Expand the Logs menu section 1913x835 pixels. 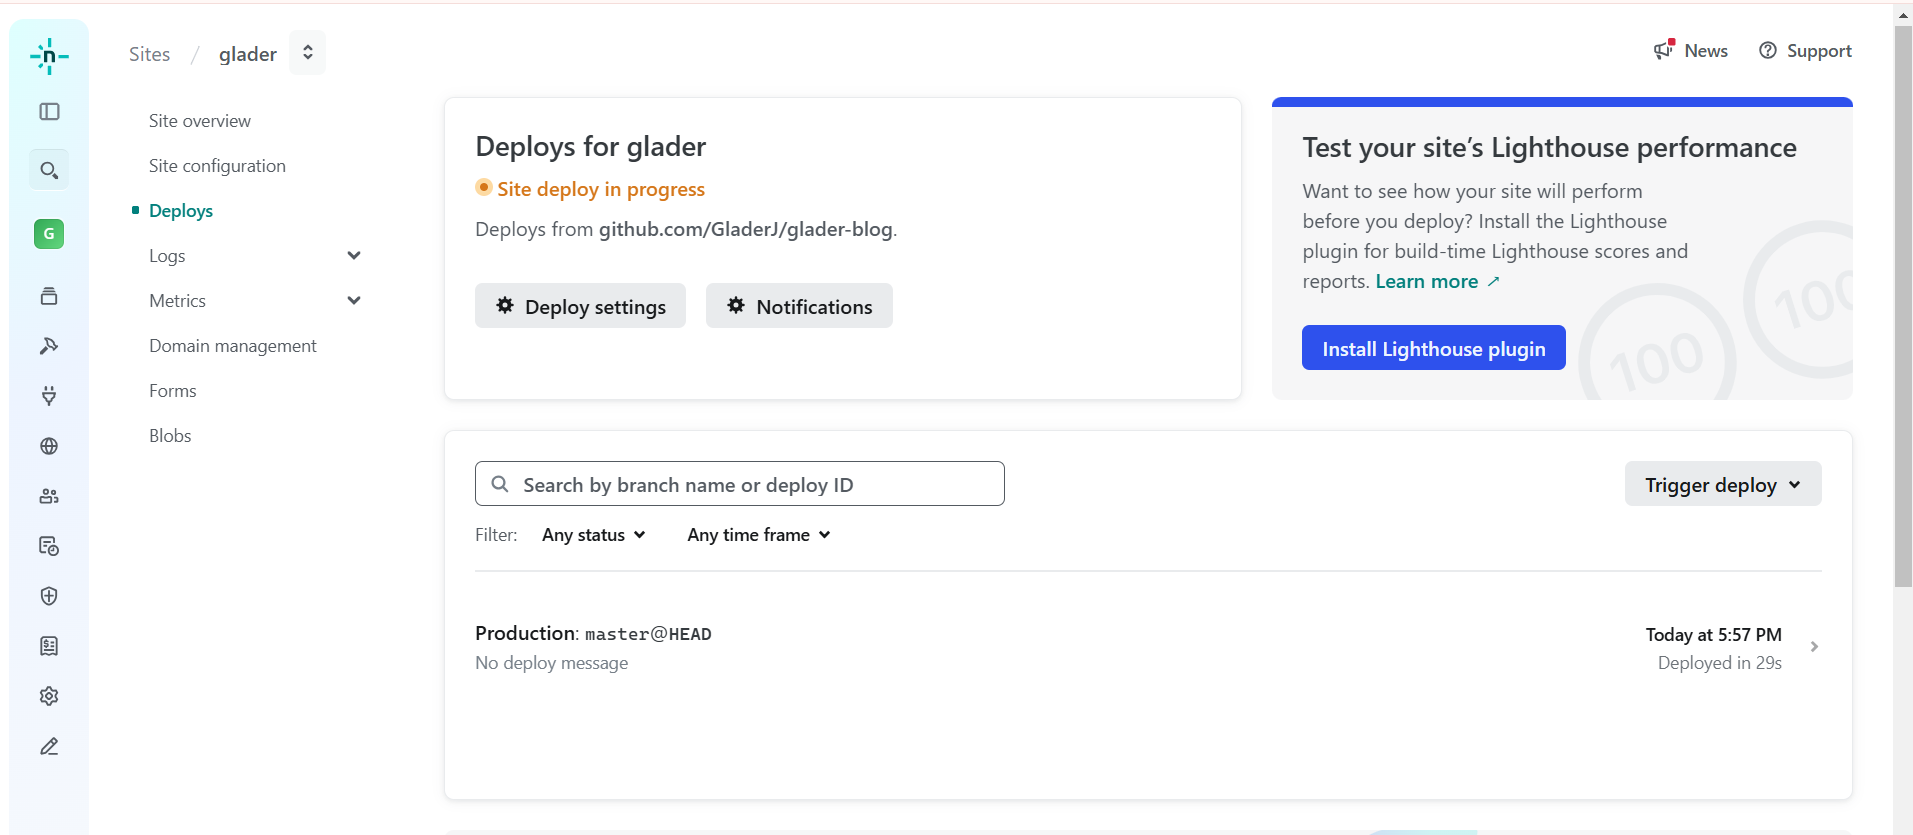(353, 256)
